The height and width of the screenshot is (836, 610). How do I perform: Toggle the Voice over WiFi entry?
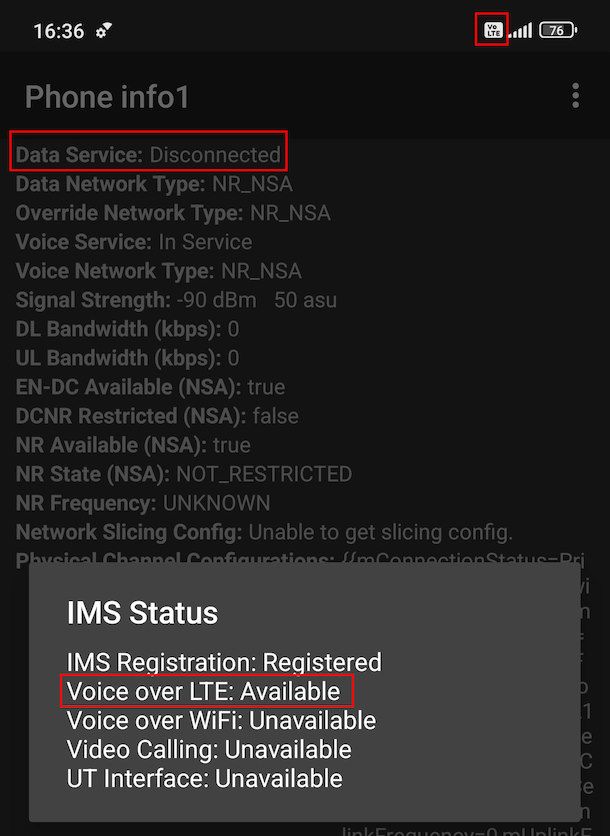click(220, 720)
